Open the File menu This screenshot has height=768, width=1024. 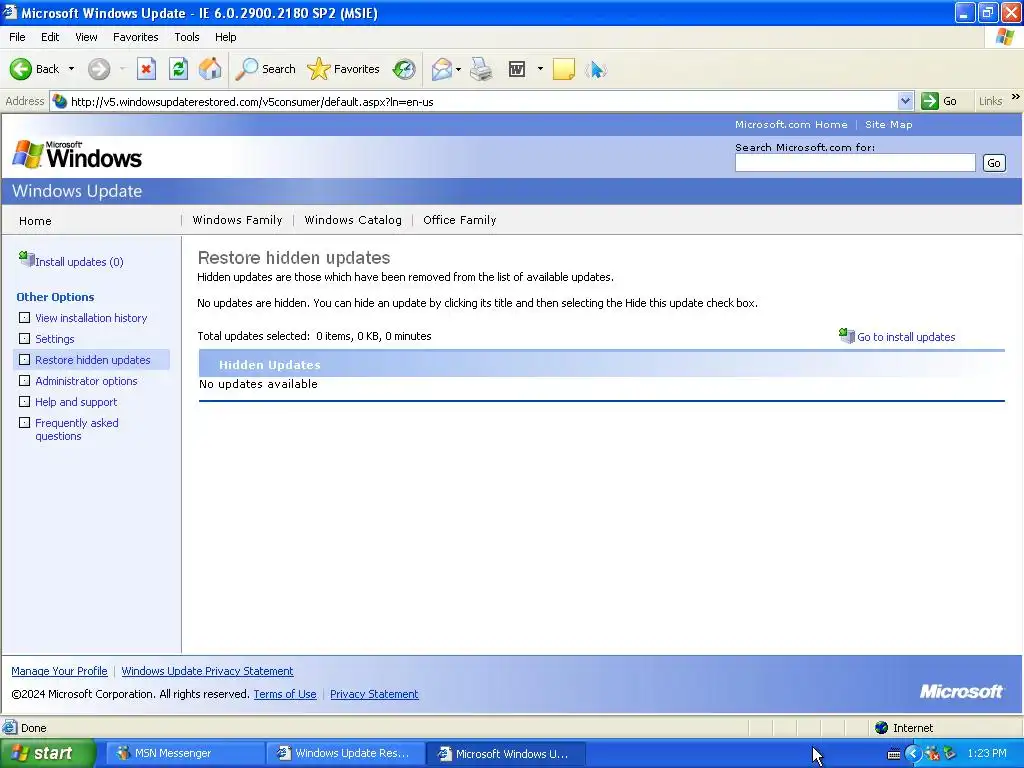(x=17, y=37)
